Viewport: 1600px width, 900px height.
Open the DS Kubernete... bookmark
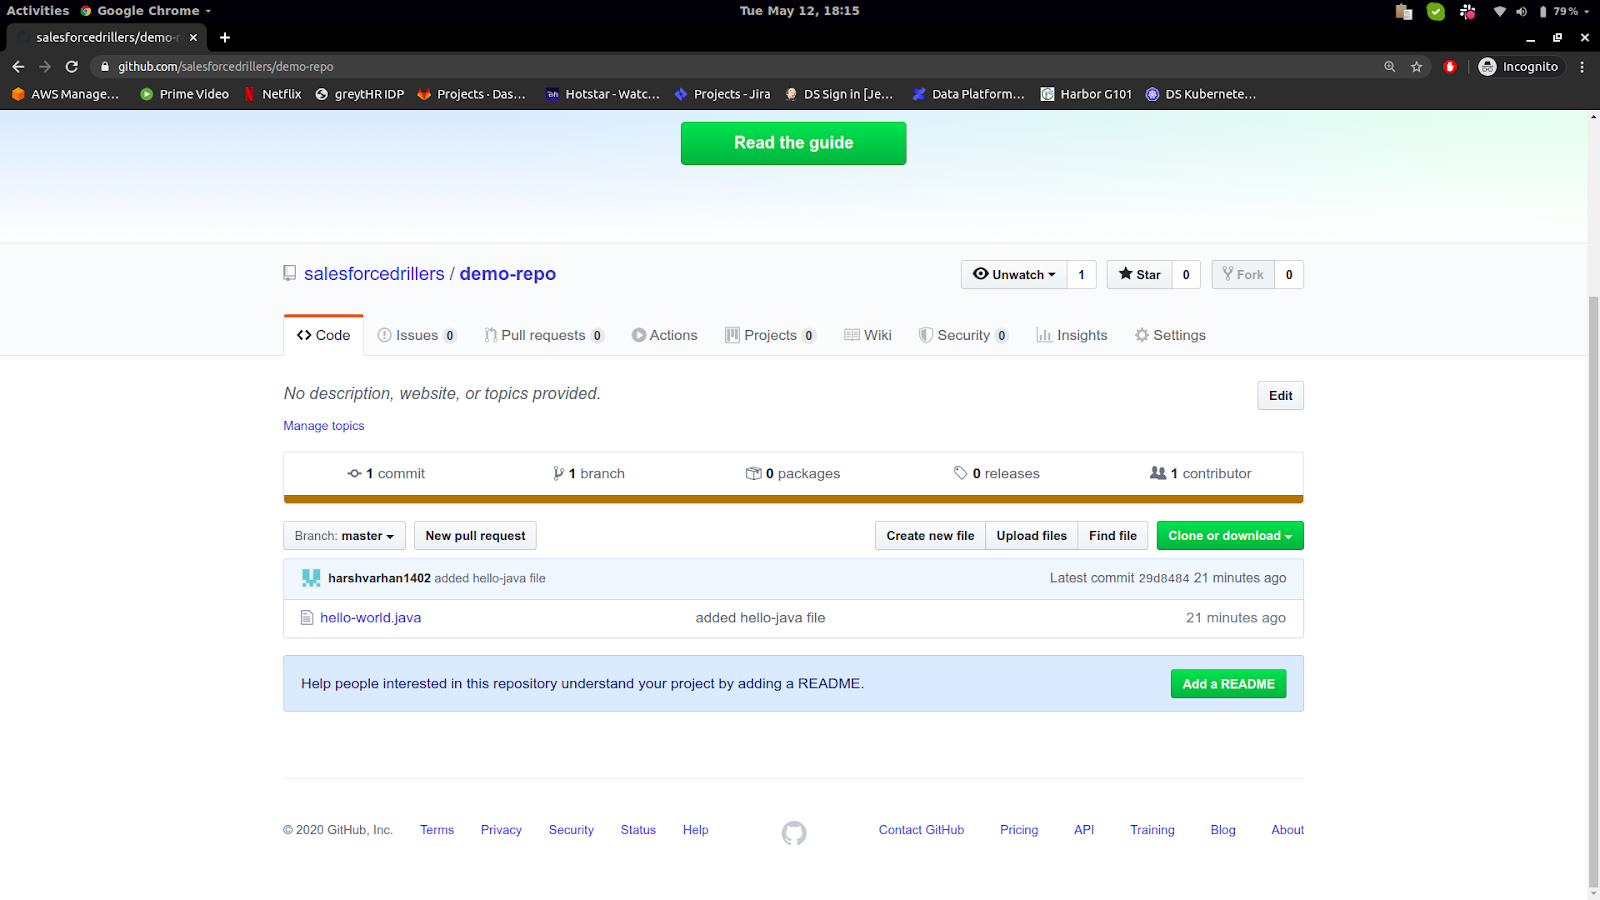tap(1200, 94)
